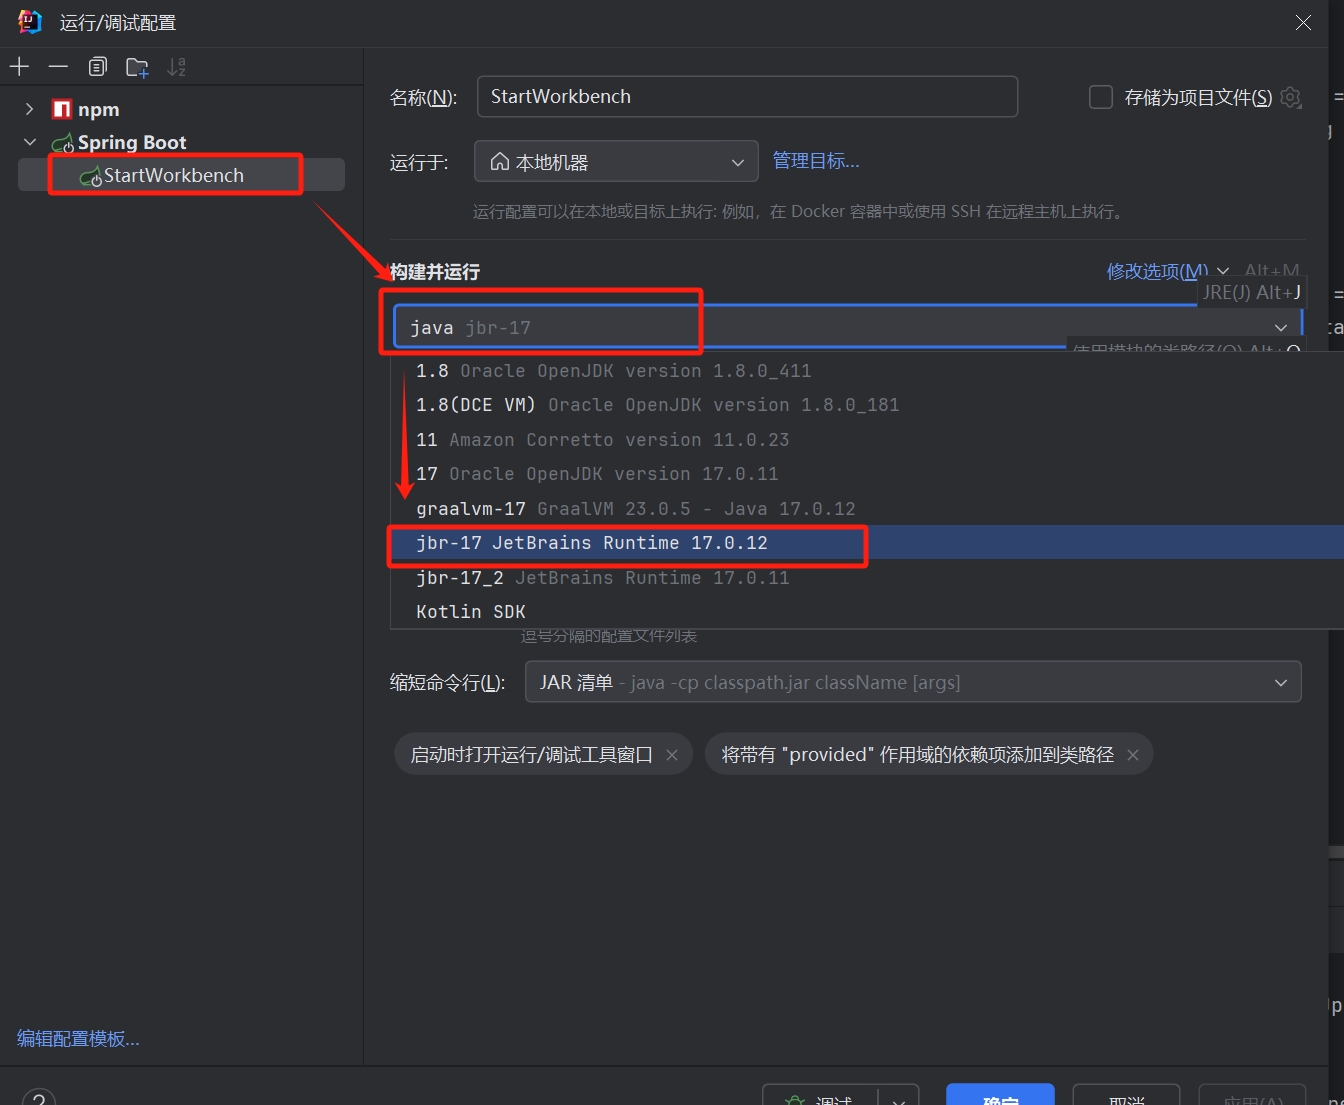Viewport: 1344px width, 1105px height.
Task: Open the 修改选项 menu
Action: click(1167, 271)
